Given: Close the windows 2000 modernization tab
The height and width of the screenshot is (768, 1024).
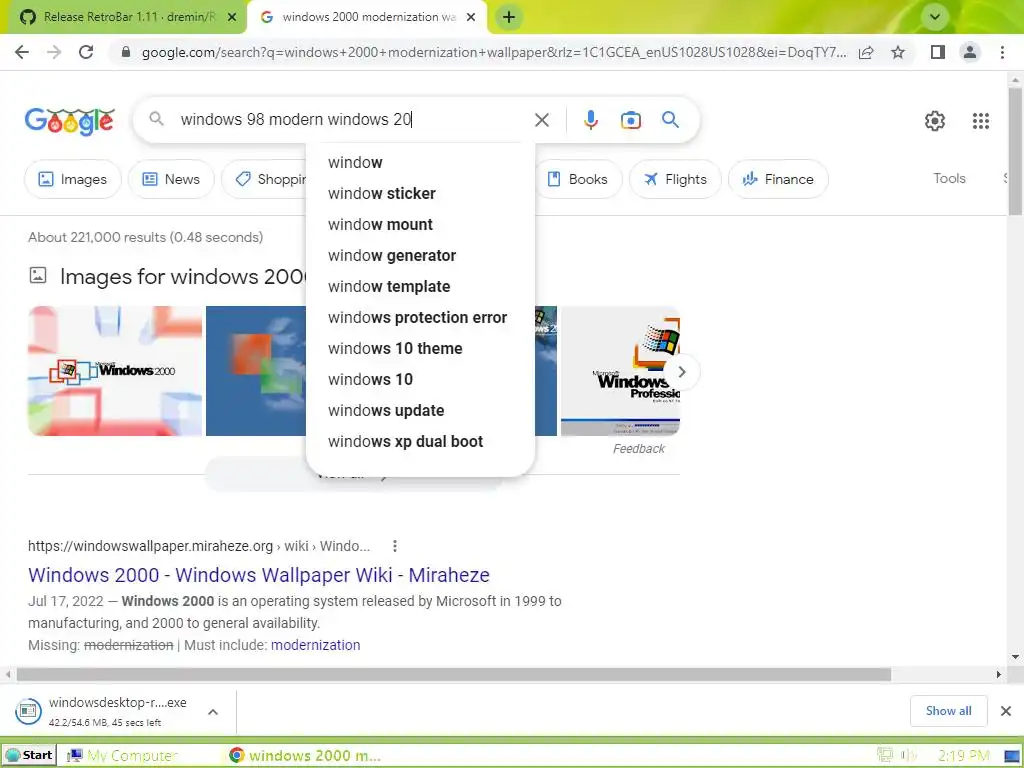Looking at the screenshot, I should click(x=471, y=17).
